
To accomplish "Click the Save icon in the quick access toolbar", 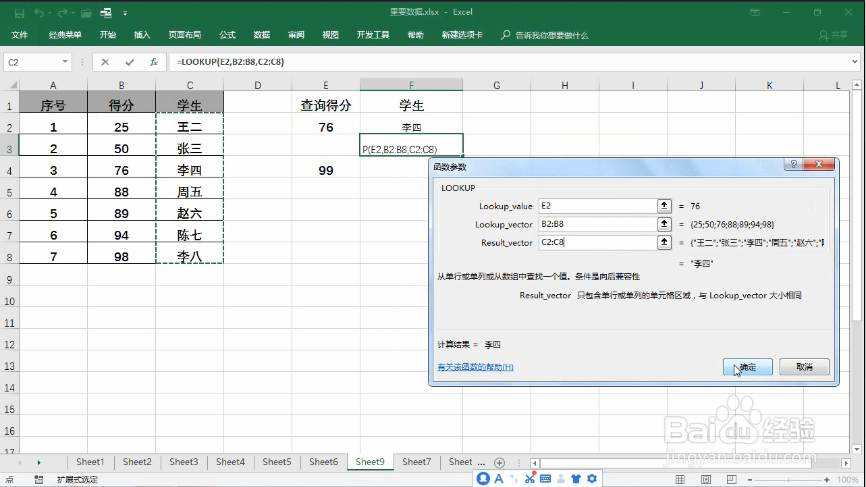I will point(19,13).
